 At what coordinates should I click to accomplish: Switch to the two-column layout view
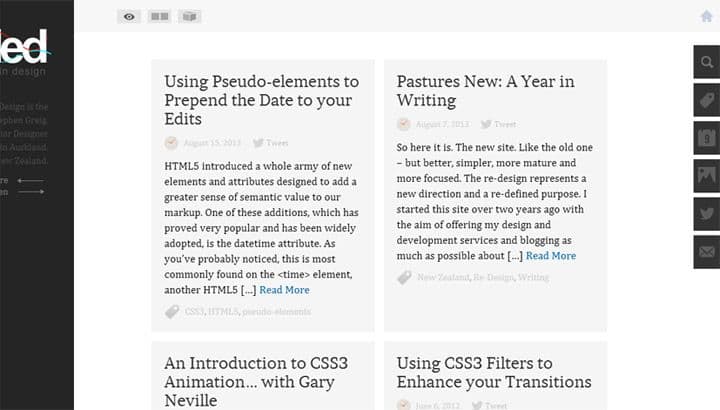(159, 16)
